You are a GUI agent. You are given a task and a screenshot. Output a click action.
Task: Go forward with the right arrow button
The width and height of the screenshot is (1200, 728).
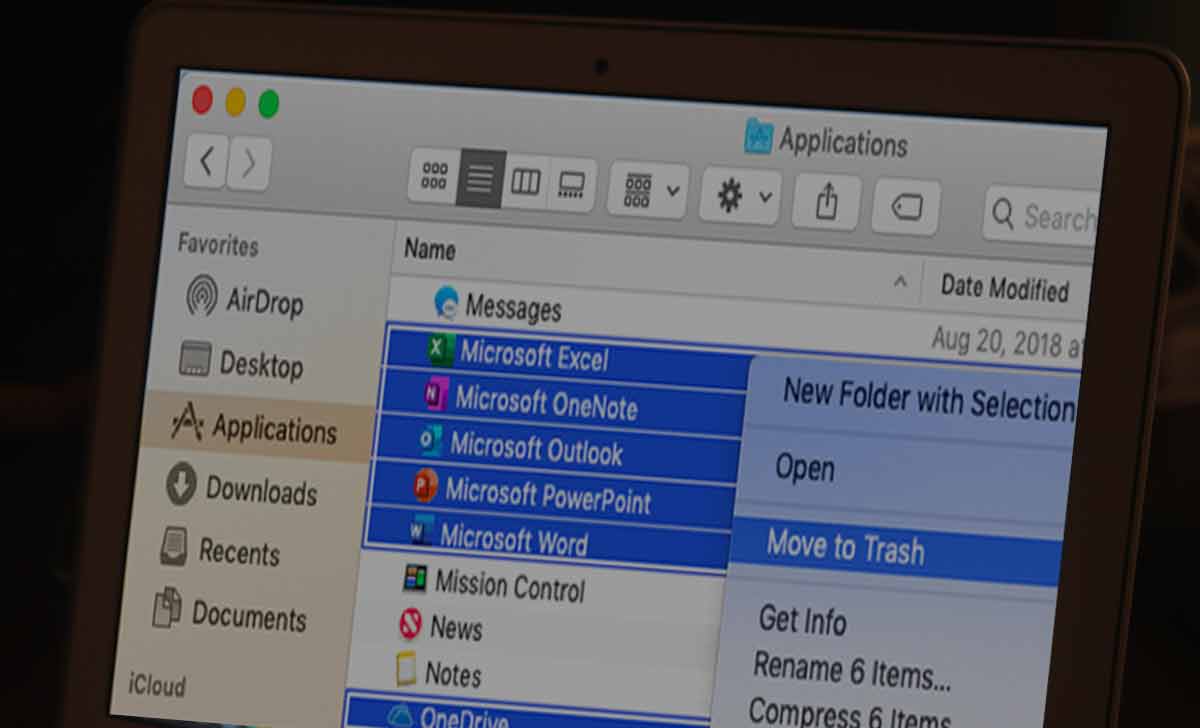(249, 164)
